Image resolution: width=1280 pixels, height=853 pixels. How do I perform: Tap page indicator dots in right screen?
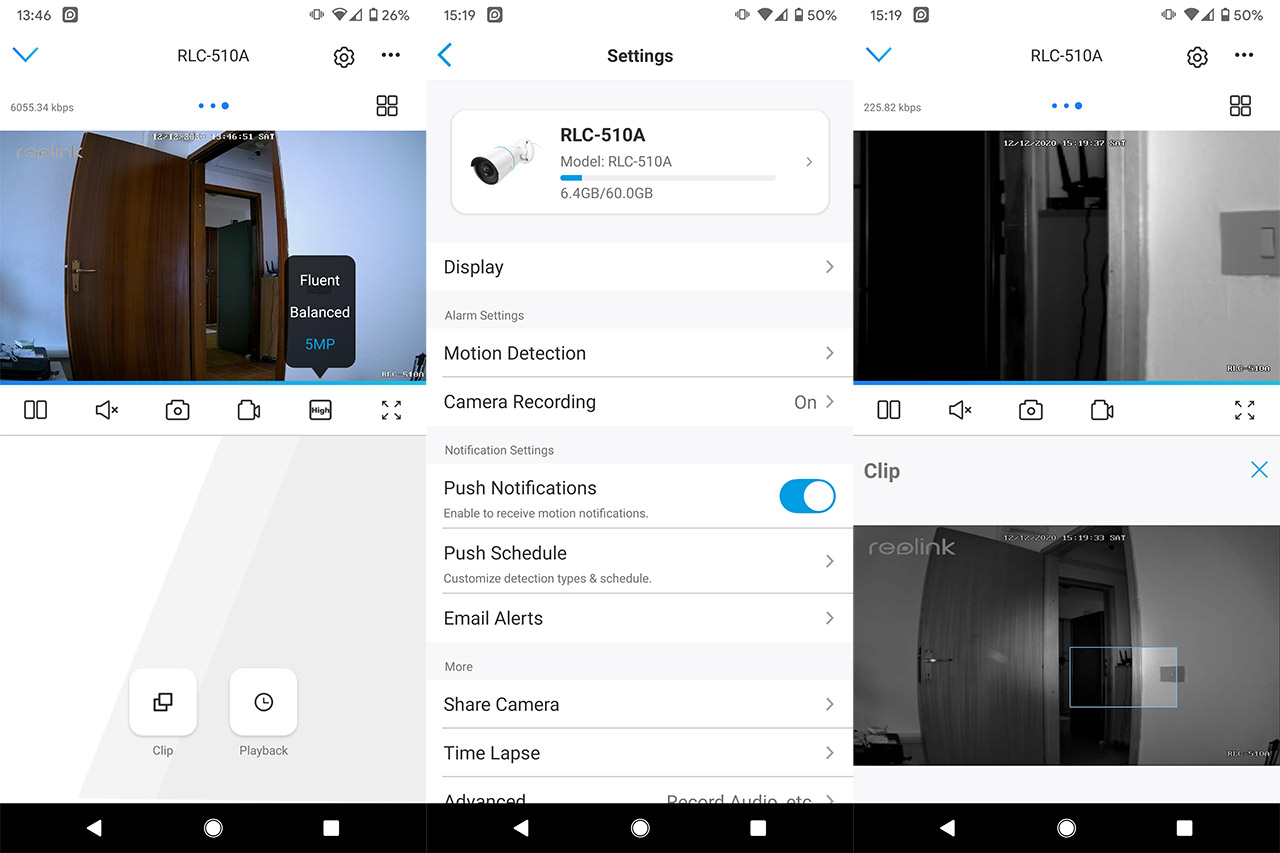pos(1066,106)
